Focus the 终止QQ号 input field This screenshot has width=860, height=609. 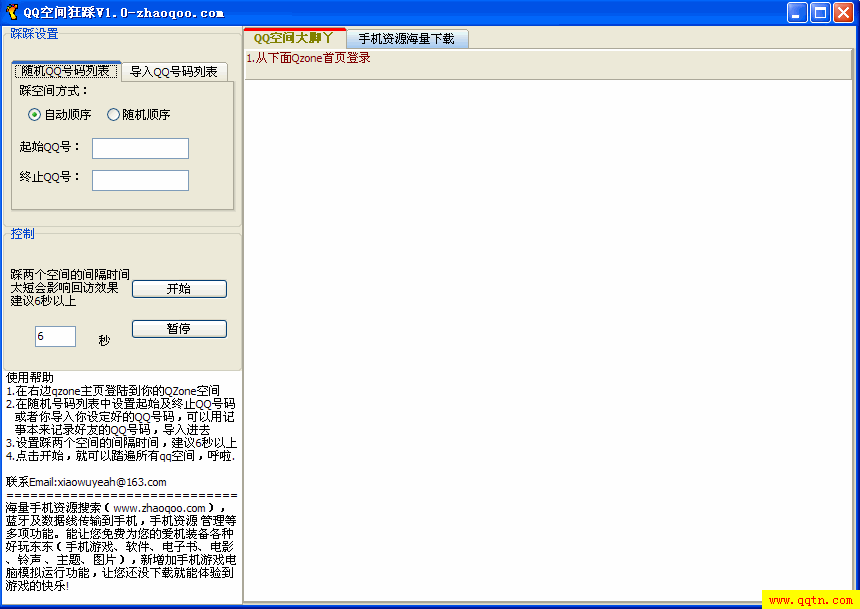tap(140, 180)
